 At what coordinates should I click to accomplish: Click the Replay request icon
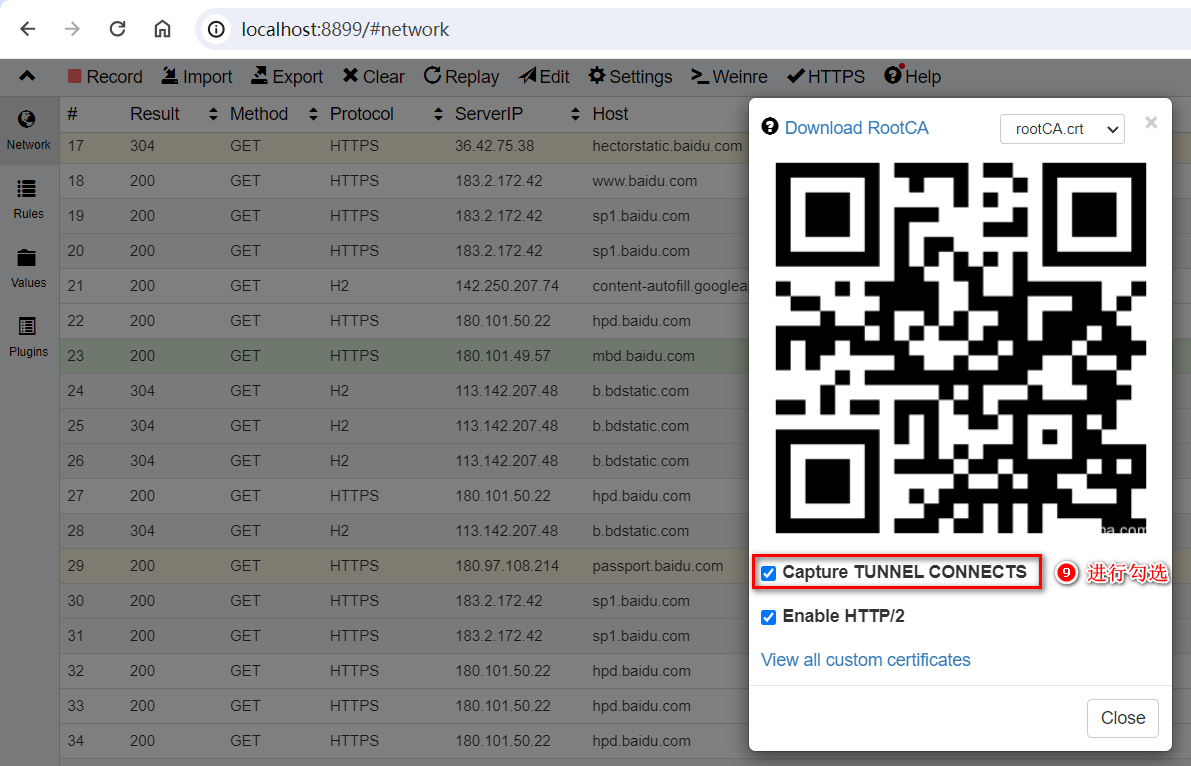(433, 77)
